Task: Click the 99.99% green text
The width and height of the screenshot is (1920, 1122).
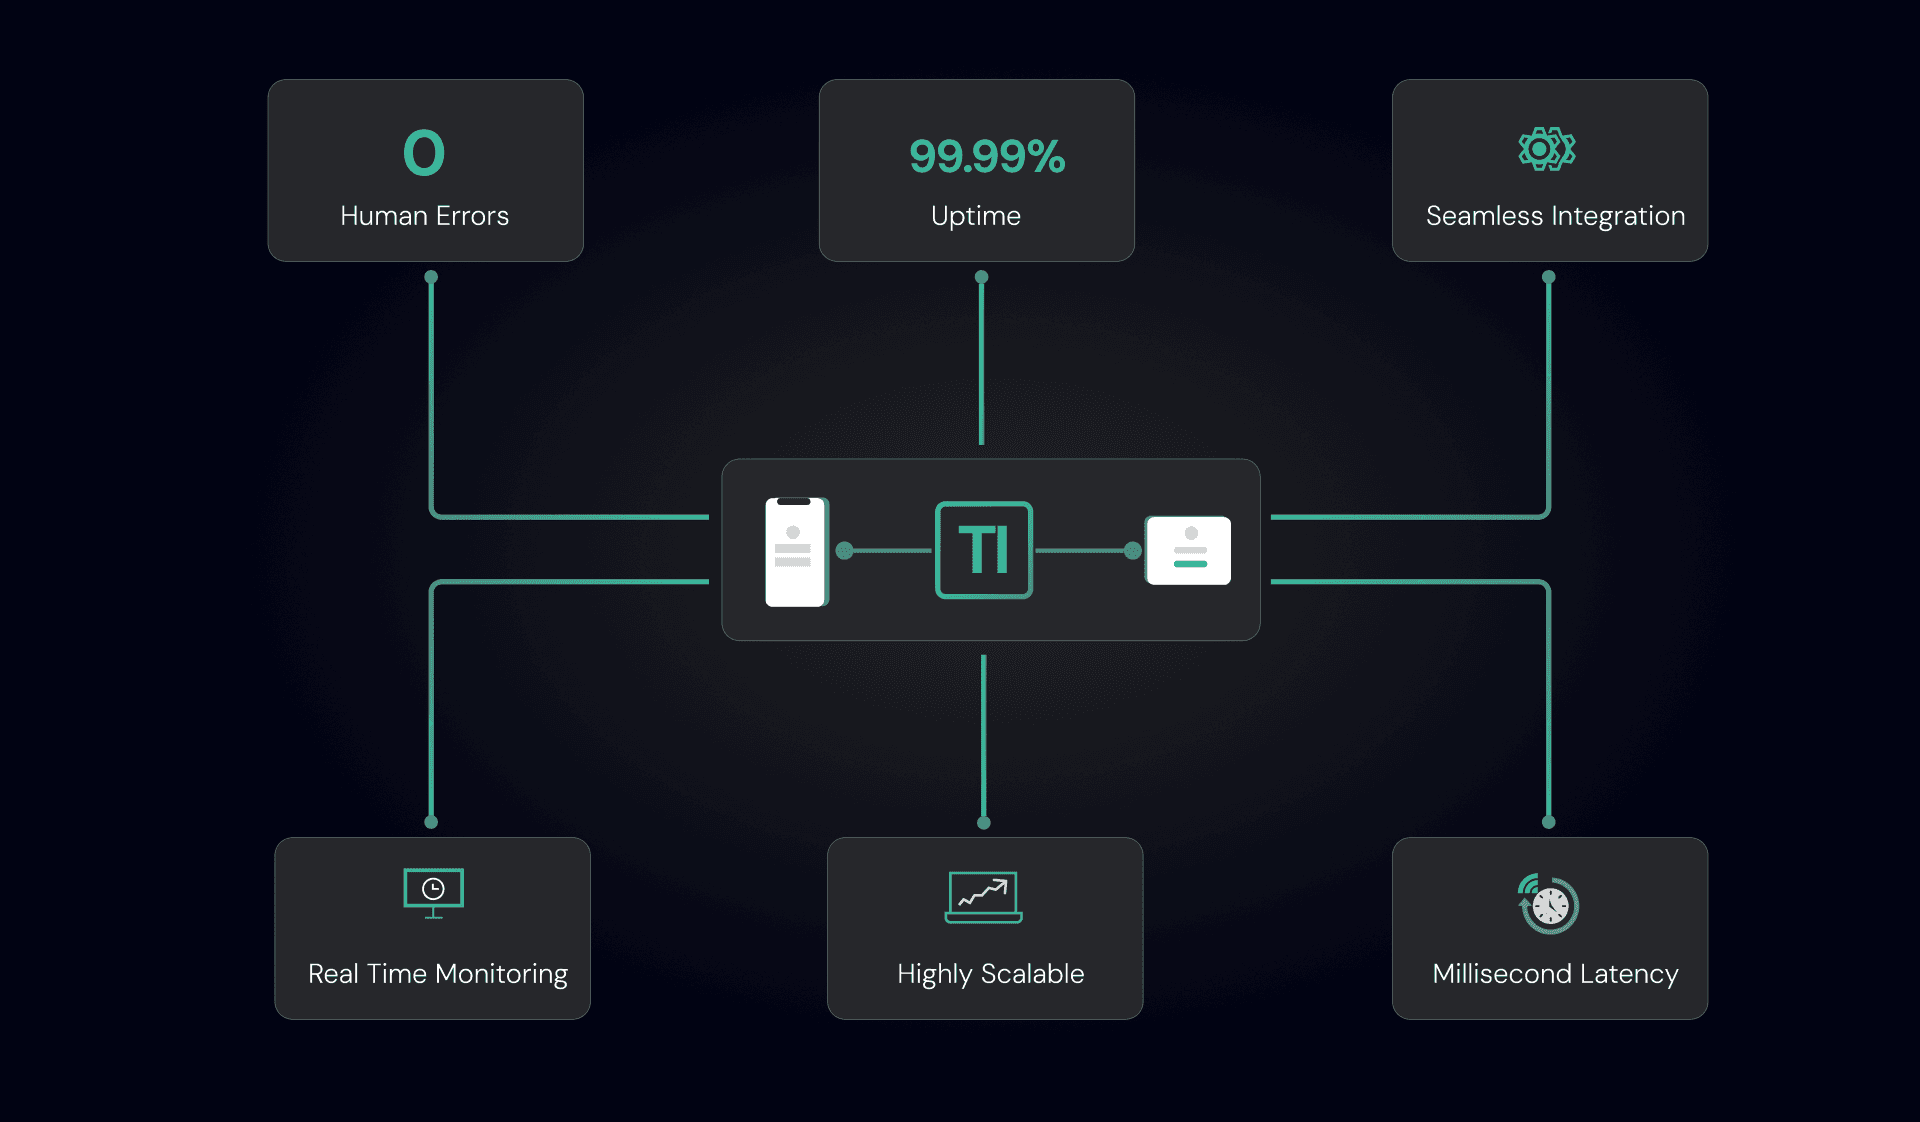Action: (986, 157)
